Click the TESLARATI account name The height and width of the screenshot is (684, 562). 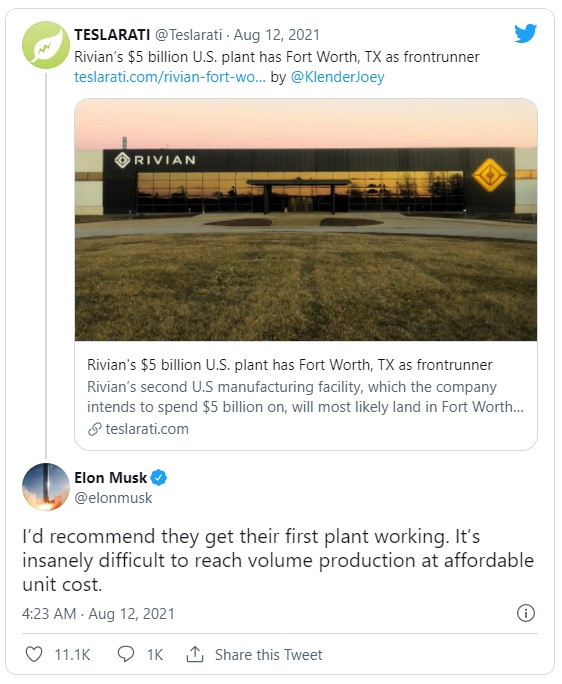click(112, 34)
